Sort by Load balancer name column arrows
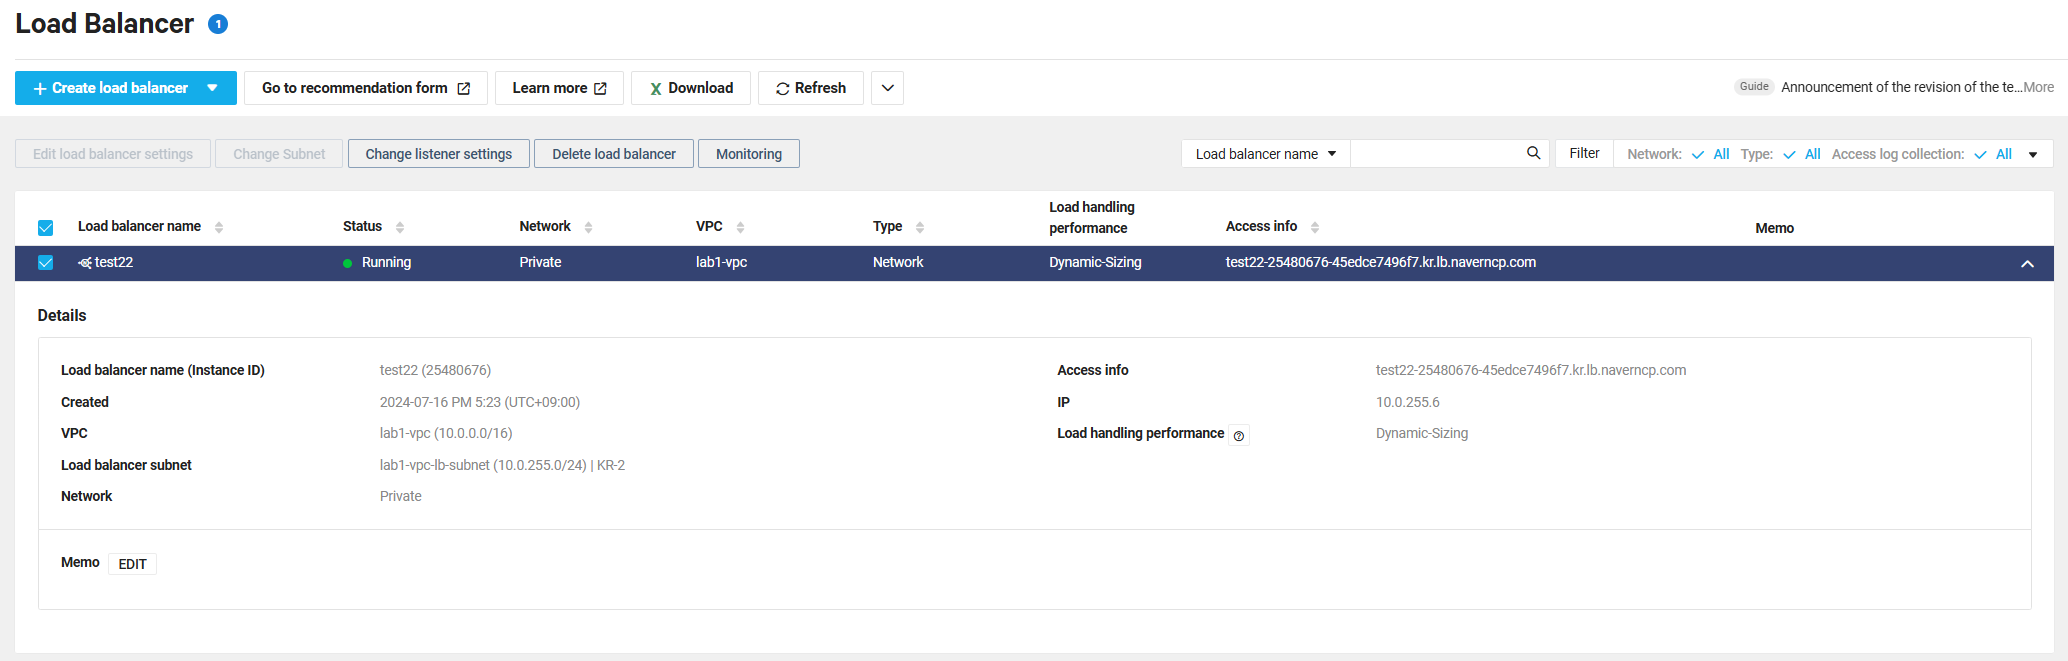The width and height of the screenshot is (2068, 661). coord(219,227)
